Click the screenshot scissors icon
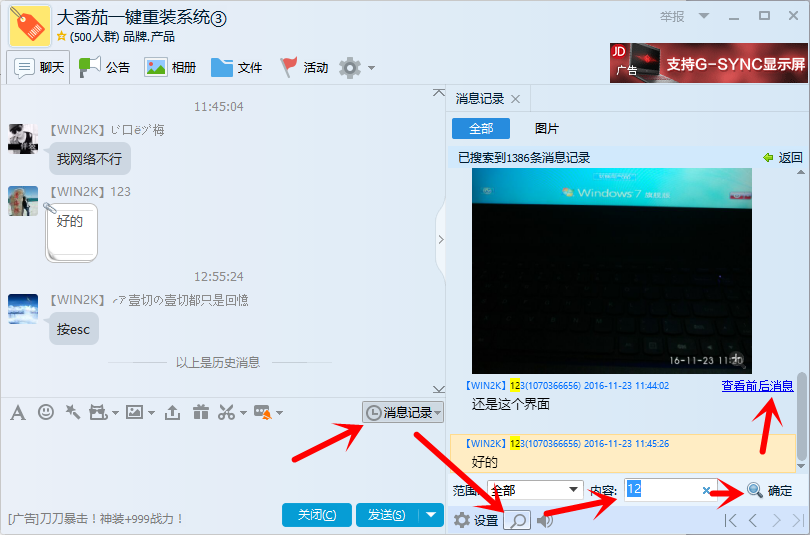 click(227, 412)
